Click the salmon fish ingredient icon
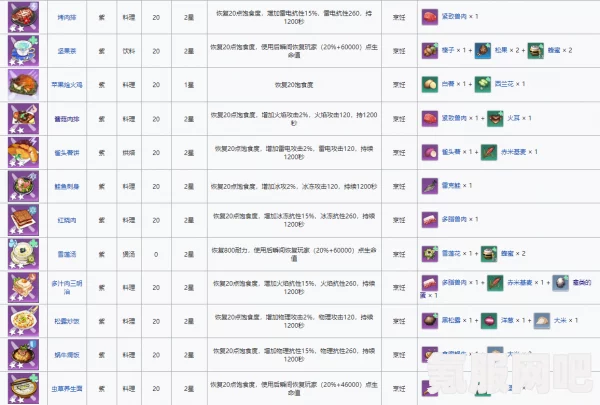This screenshot has height=405, width=600. [430, 186]
